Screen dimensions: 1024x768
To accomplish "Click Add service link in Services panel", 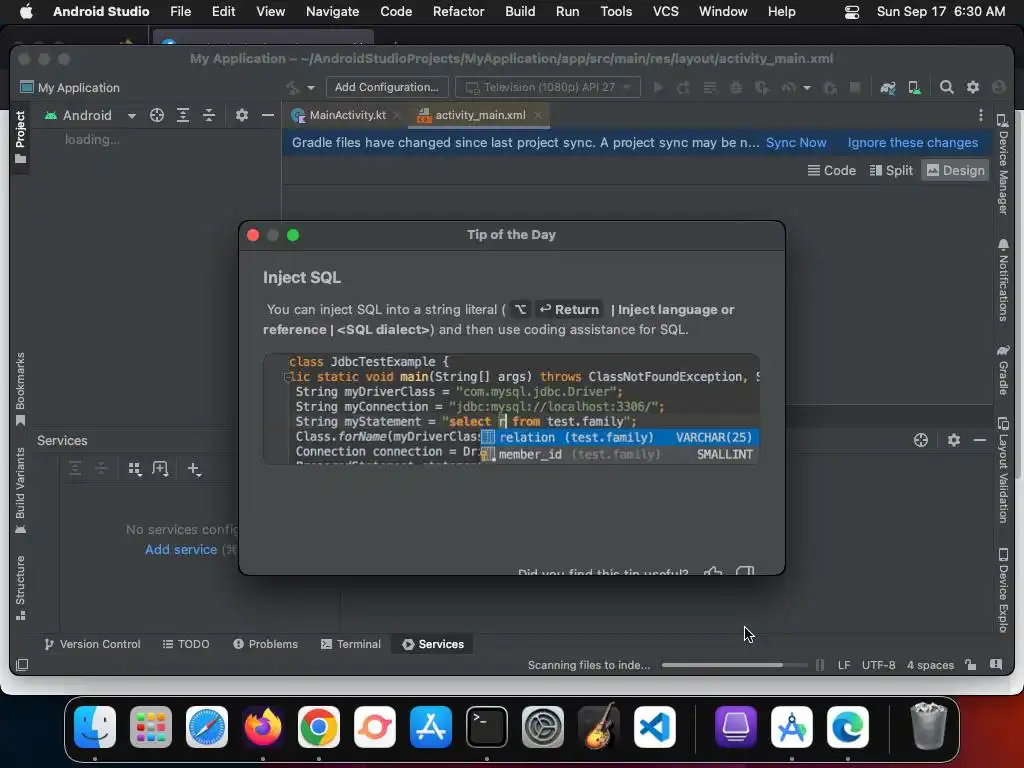I will coord(181,549).
